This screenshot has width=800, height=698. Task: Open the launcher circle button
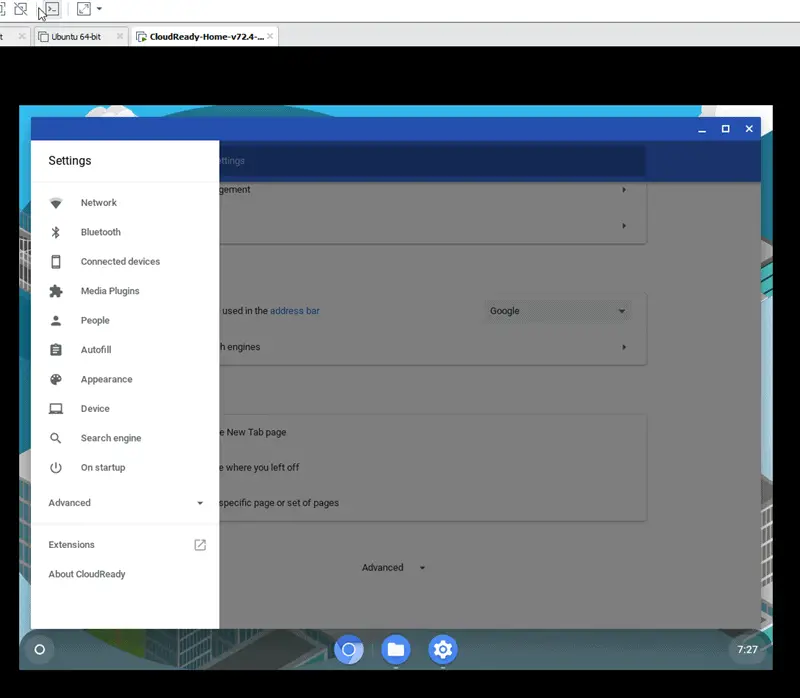pyautogui.click(x=39, y=650)
